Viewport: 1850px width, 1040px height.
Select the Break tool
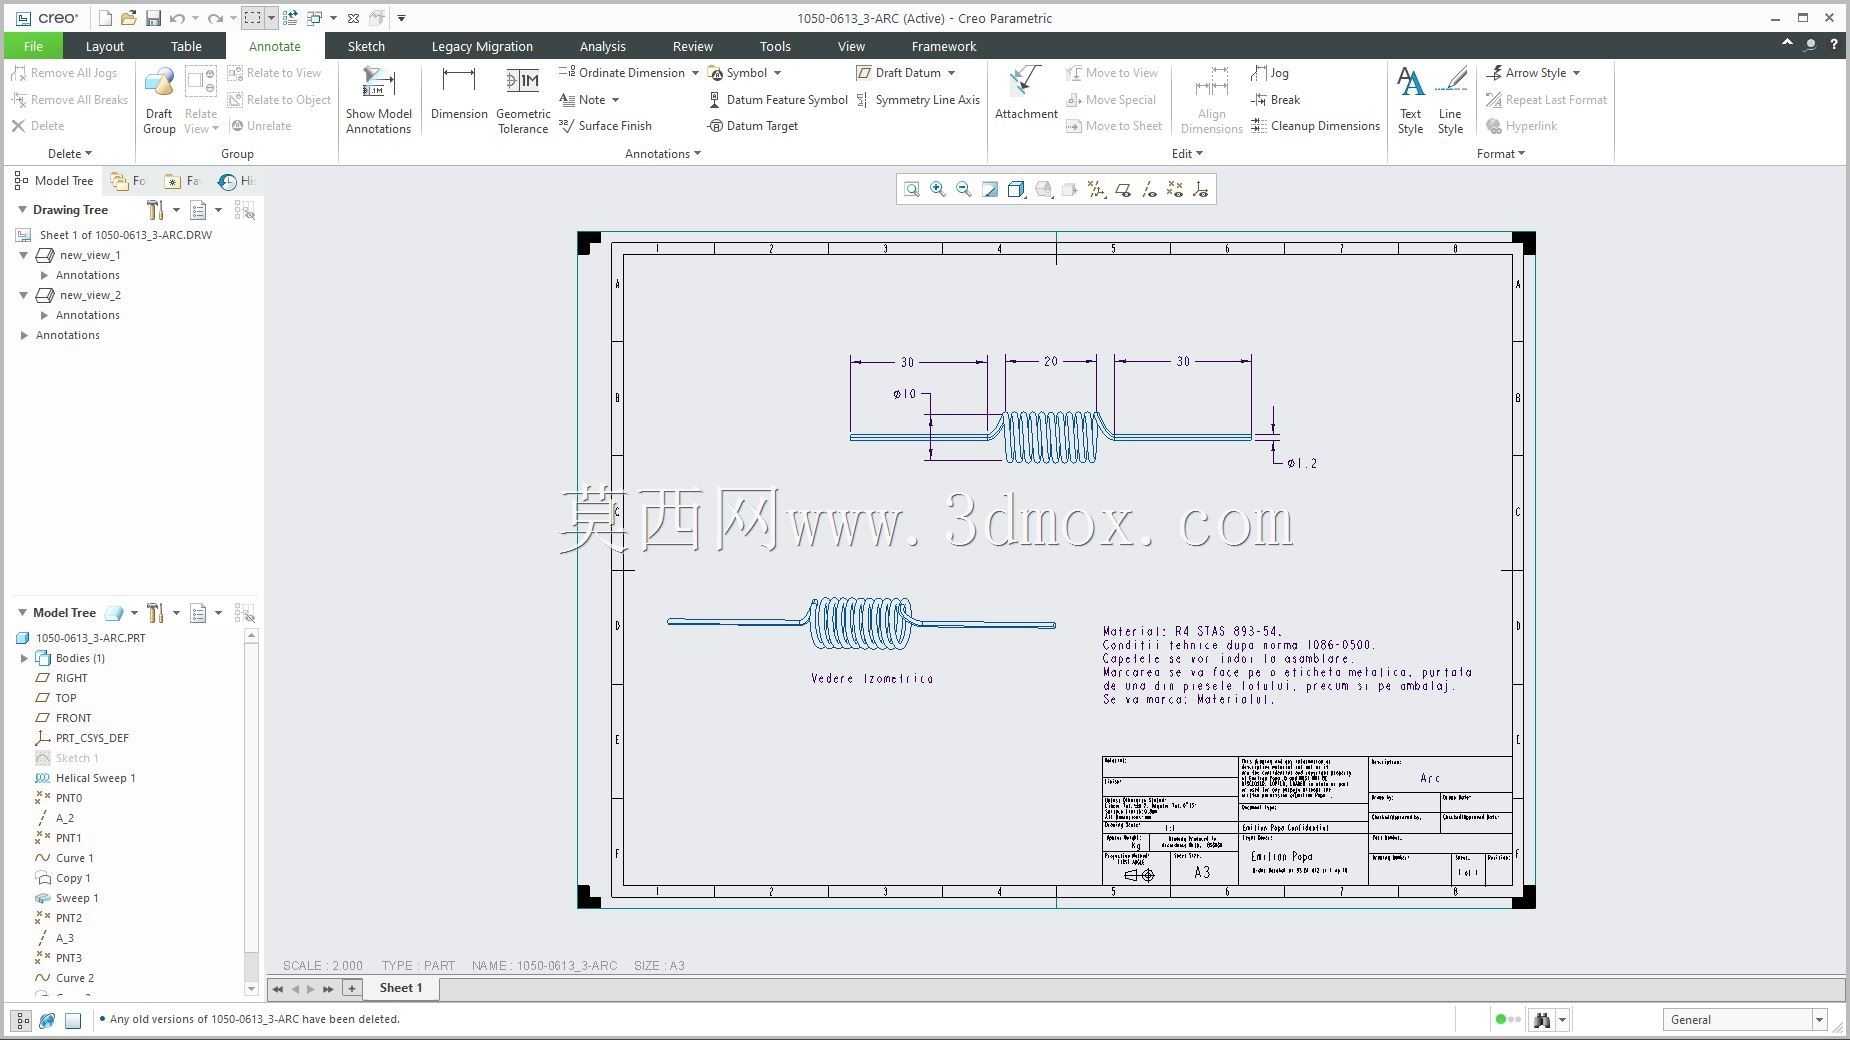[1276, 100]
